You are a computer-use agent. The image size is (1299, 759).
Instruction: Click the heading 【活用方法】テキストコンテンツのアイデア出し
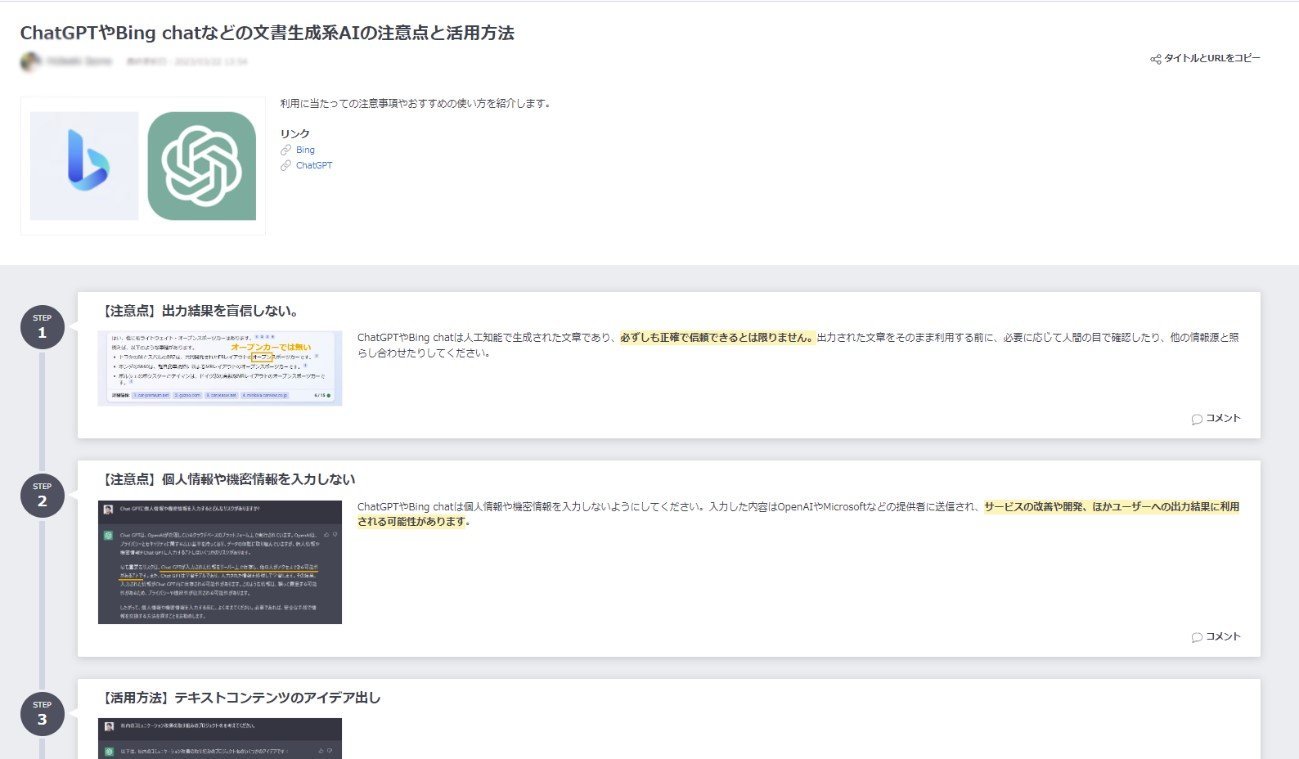[241, 697]
